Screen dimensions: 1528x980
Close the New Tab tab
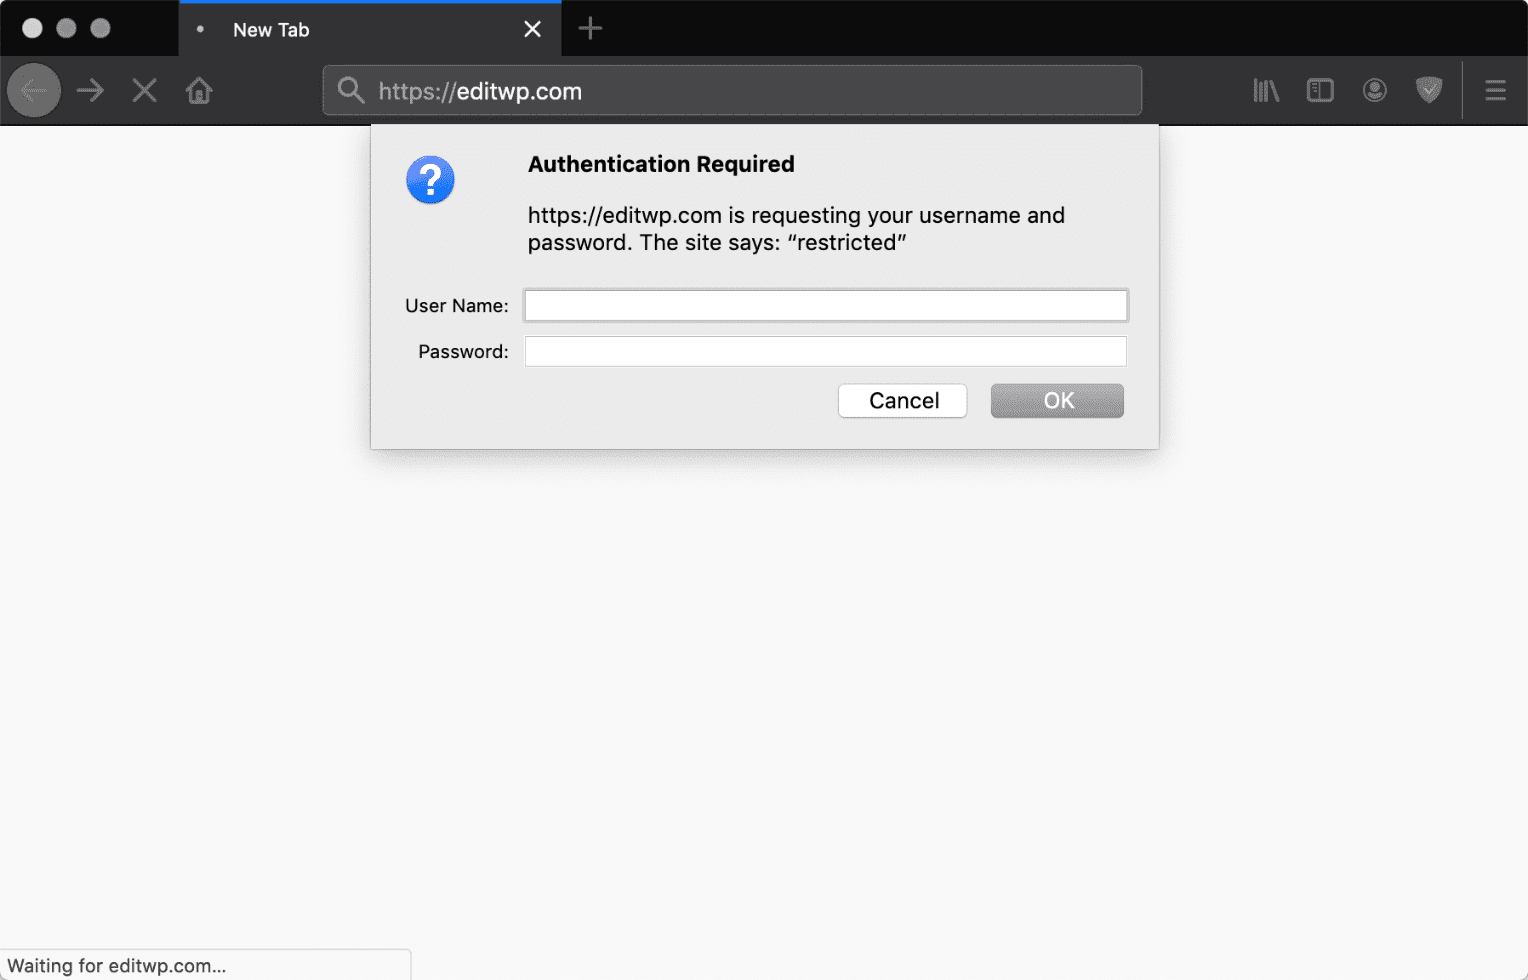pyautogui.click(x=532, y=29)
